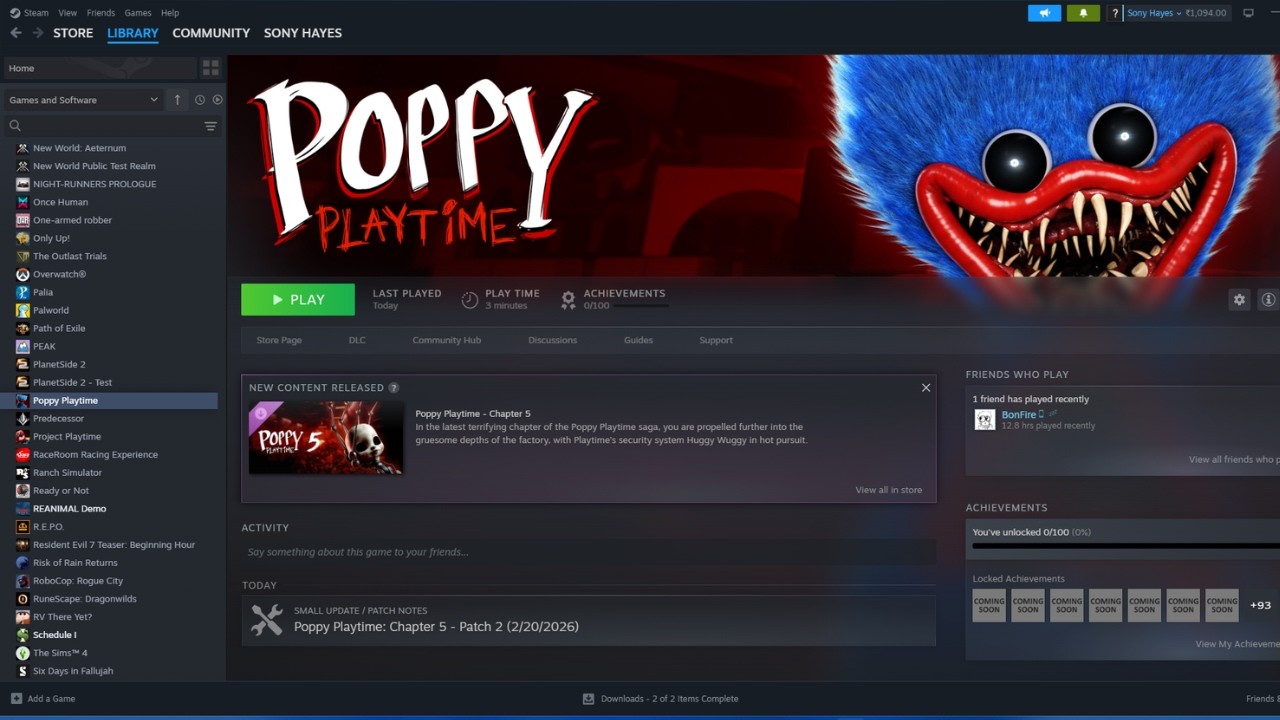Viewport: 1280px width, 720px height.
Task: Open the Community Hub link
Action: [447, 340]
